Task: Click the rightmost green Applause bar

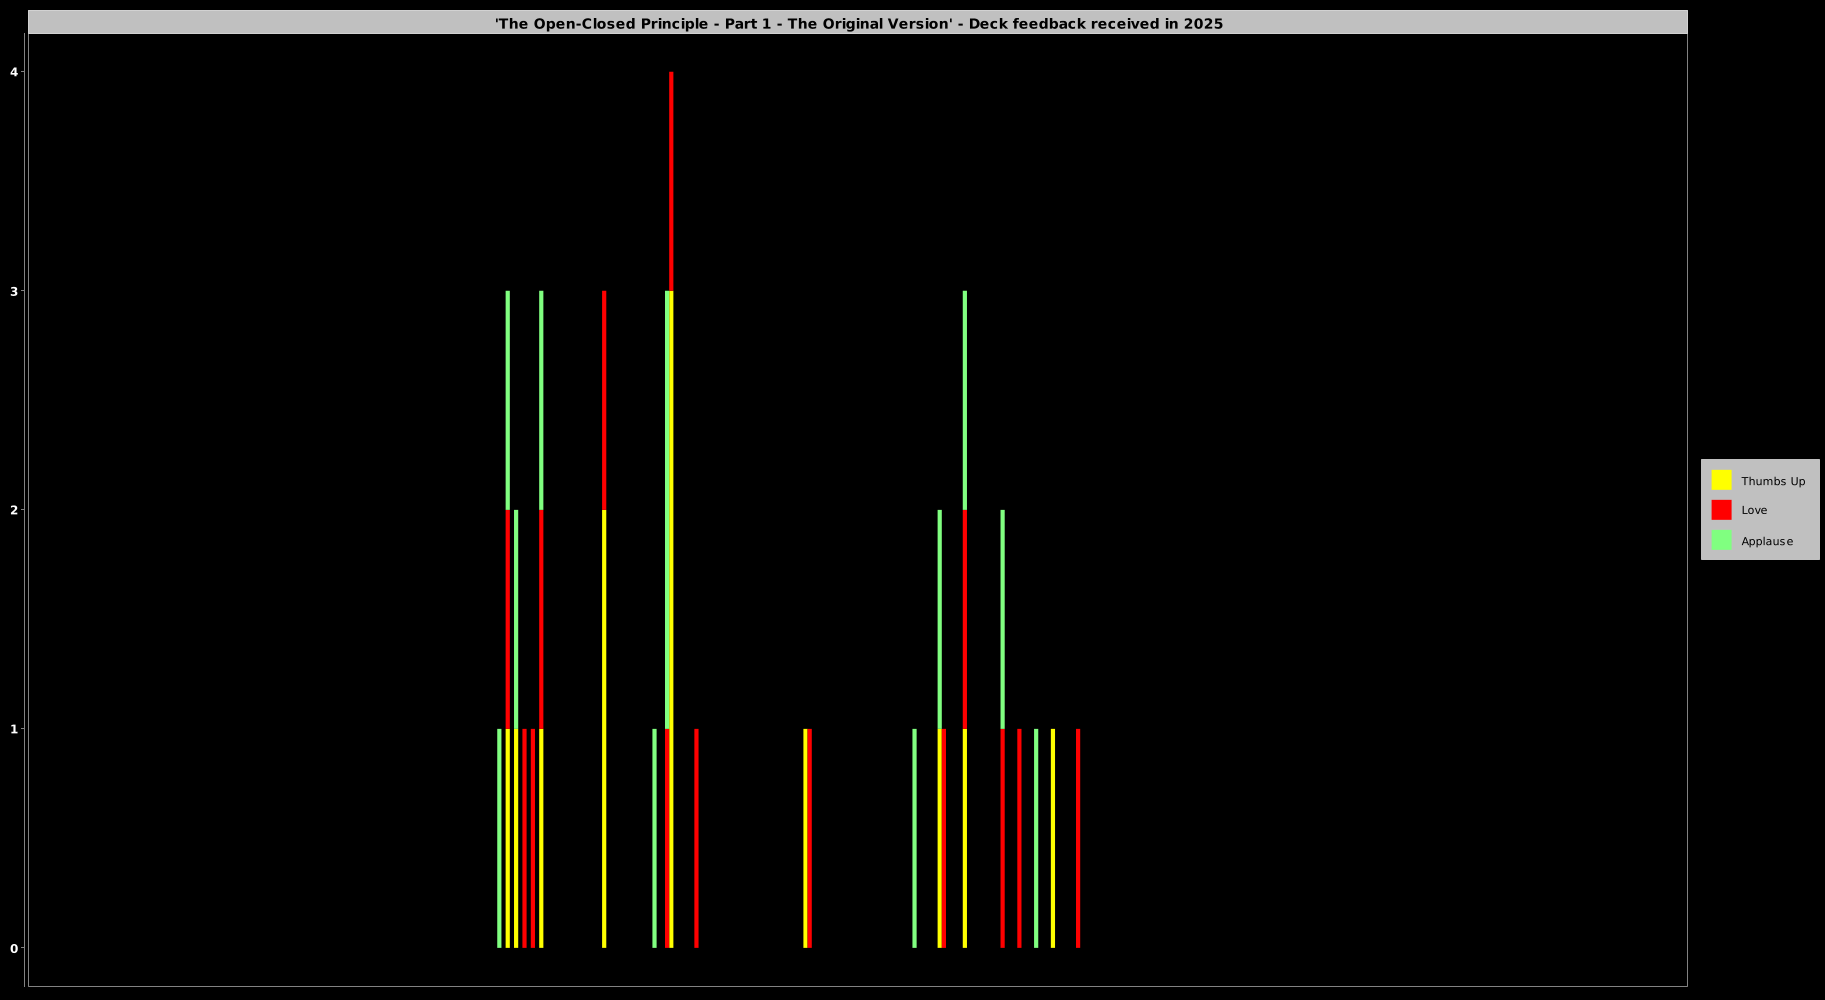Action: click(1035, 838)
